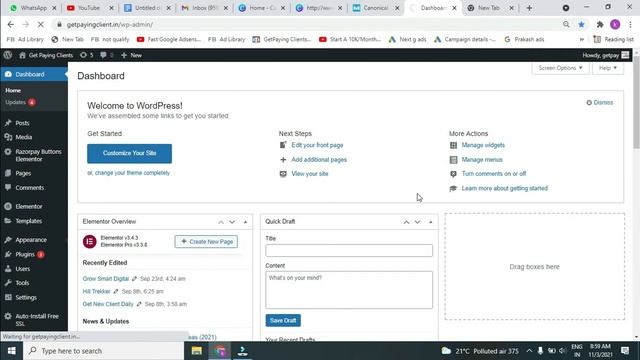Image resolution: width=640 pixels, height=360 pixels.
Task: Stop loading the page button
Action: (x=40, y=24)
